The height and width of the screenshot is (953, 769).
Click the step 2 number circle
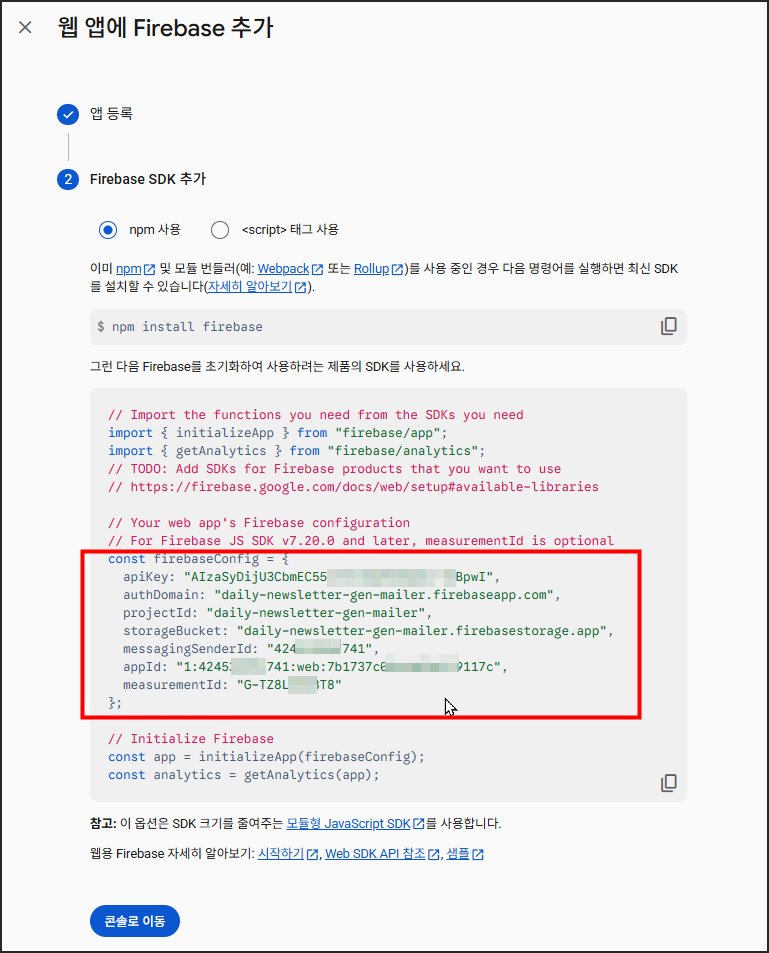pyautogui.click(x=68, y=179)
